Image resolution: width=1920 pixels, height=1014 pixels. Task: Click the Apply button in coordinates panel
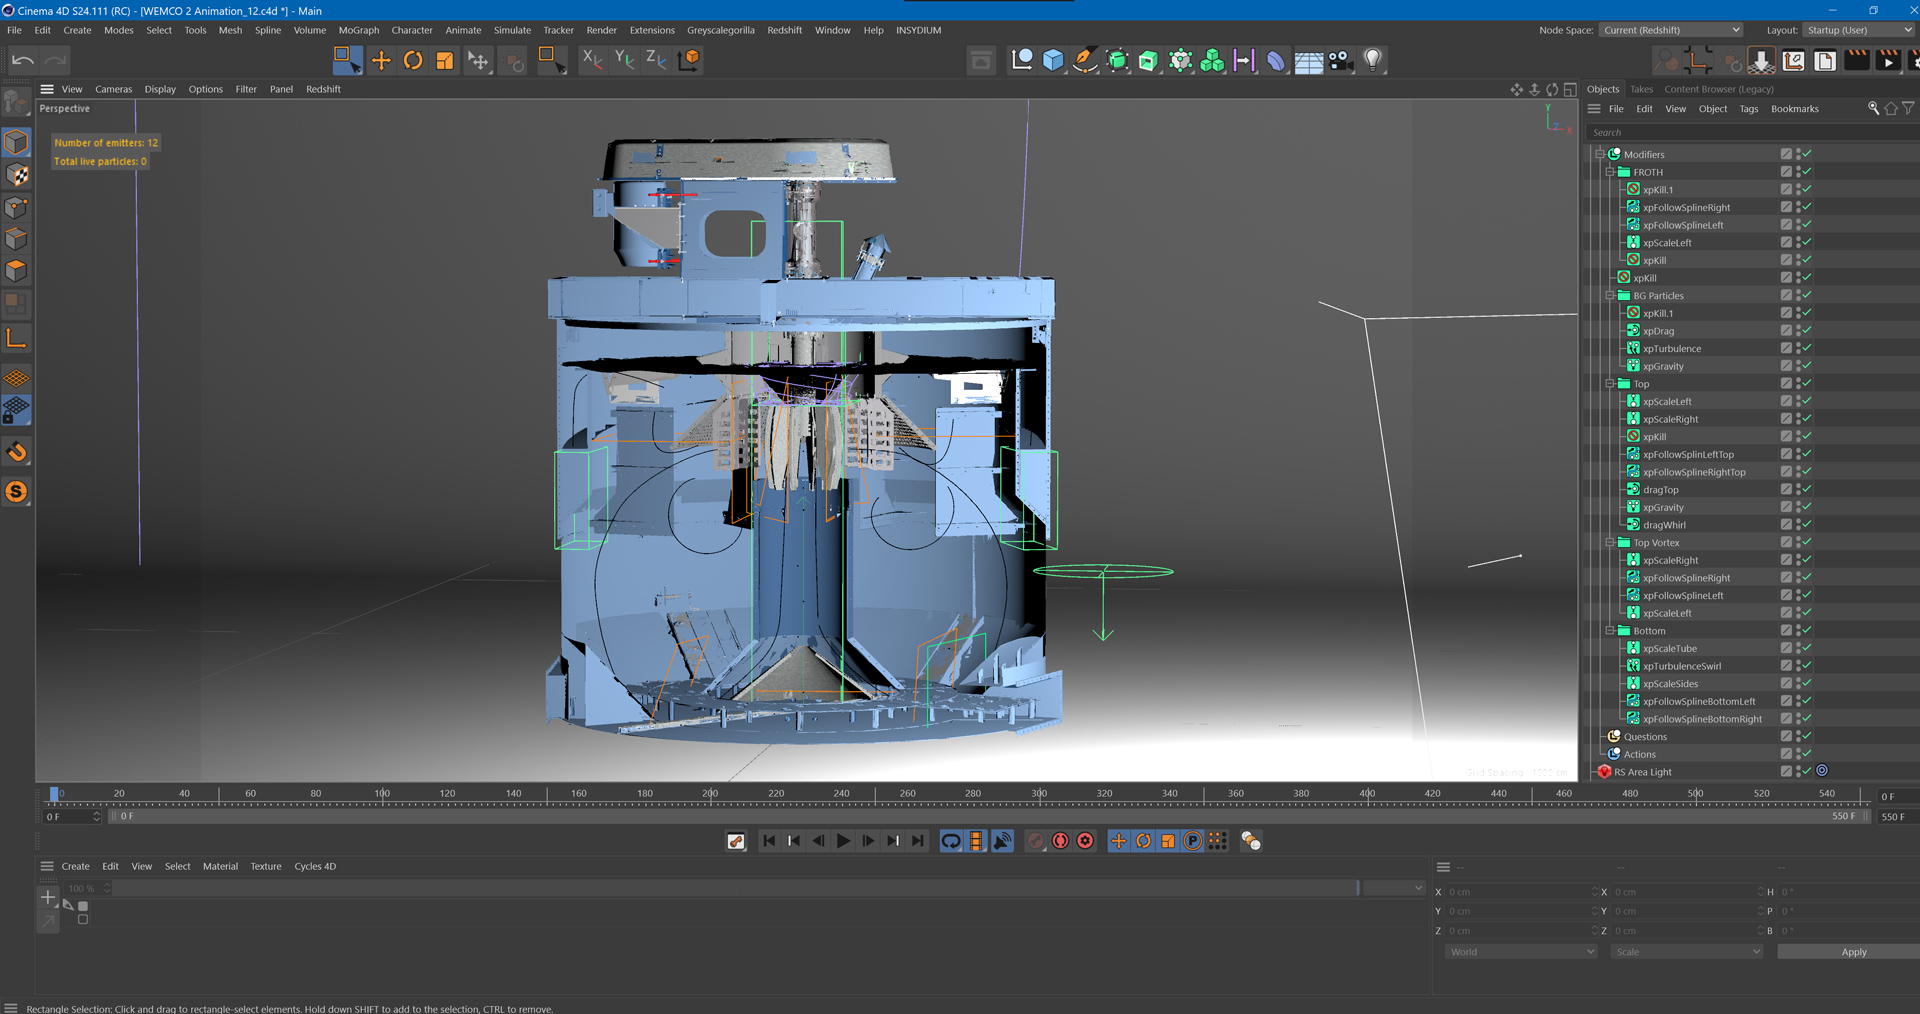coord(1853,952)
